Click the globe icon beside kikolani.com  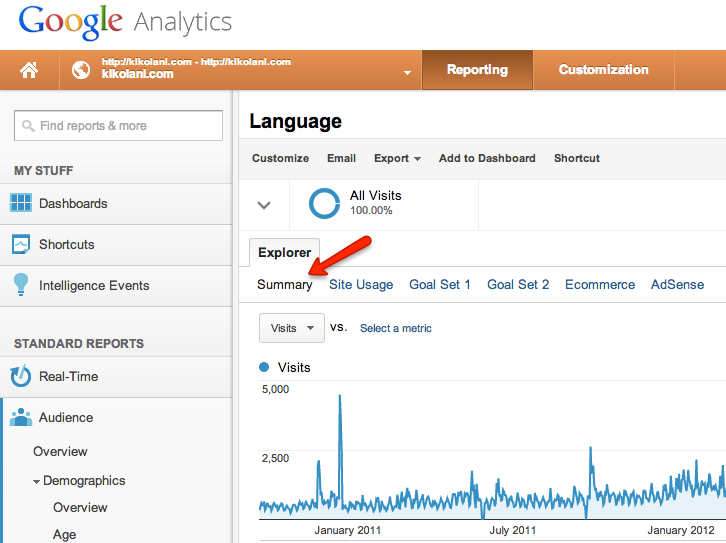click(82, 70)
